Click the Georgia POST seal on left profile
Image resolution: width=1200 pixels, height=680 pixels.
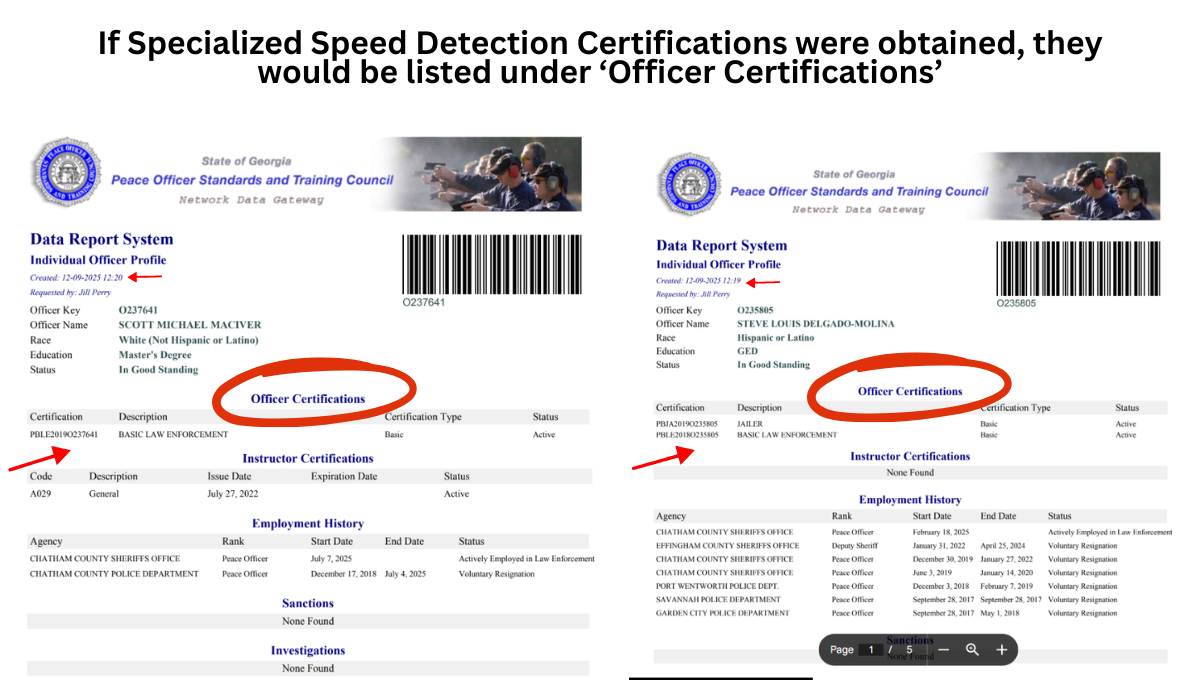66,172
